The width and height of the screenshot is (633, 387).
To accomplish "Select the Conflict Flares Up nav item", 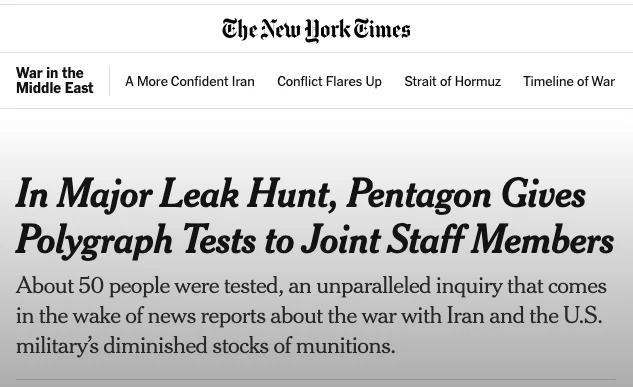I will [329, 81].
